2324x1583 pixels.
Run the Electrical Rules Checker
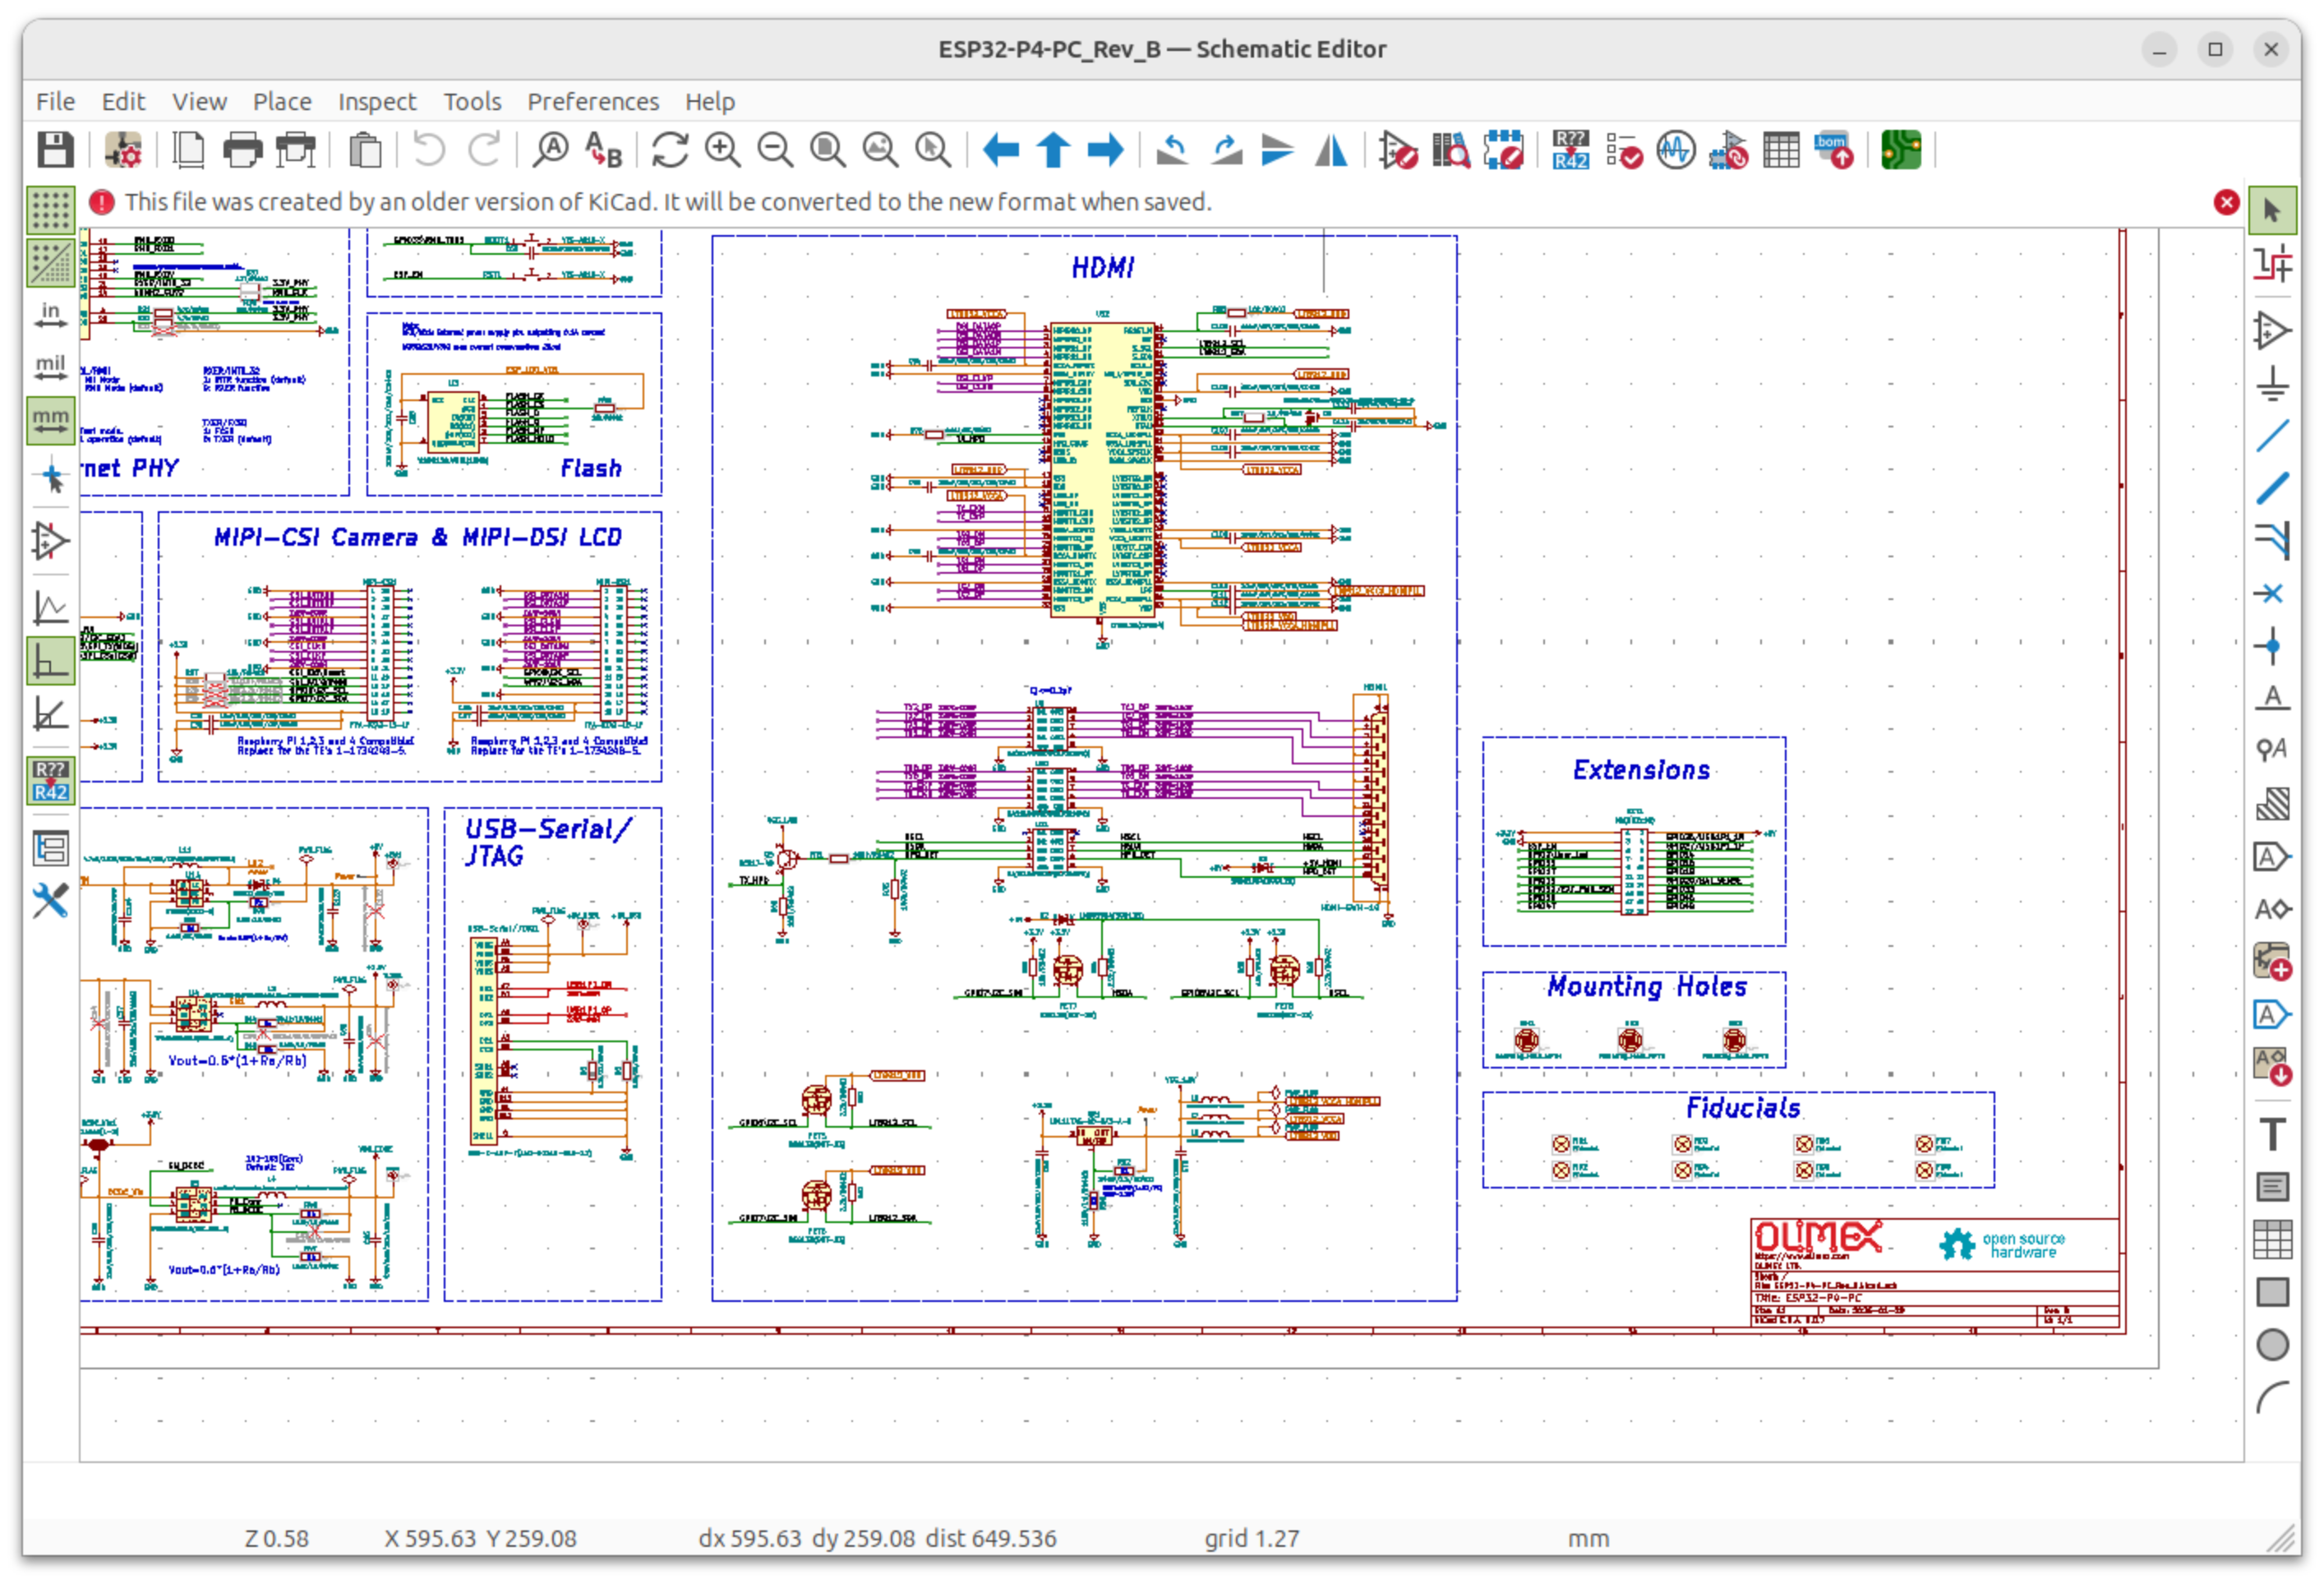pos(1623,150)
